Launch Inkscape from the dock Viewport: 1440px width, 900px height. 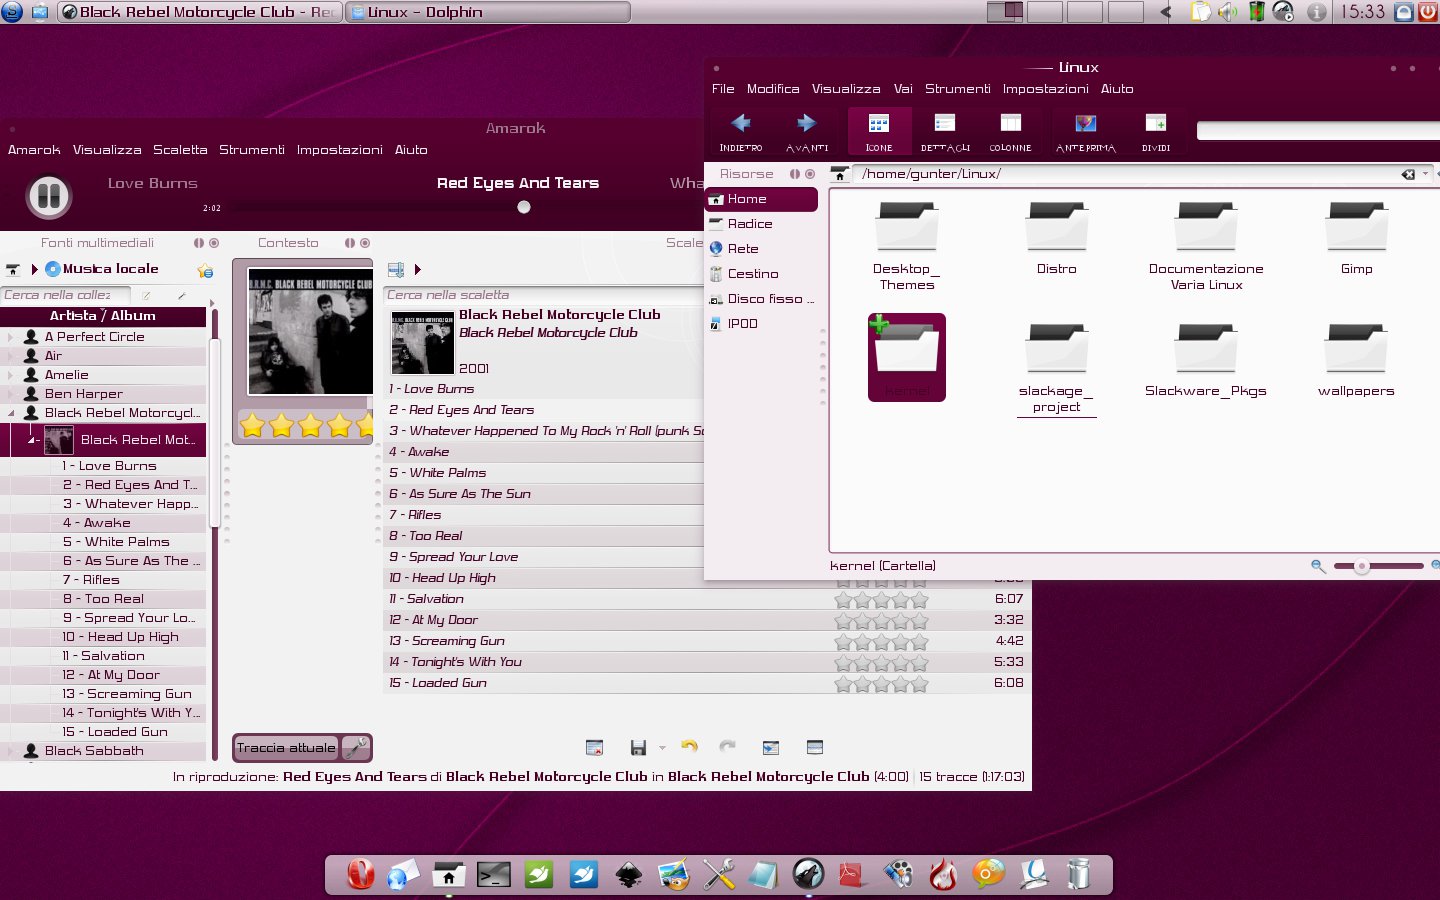(x=629, y=875)
